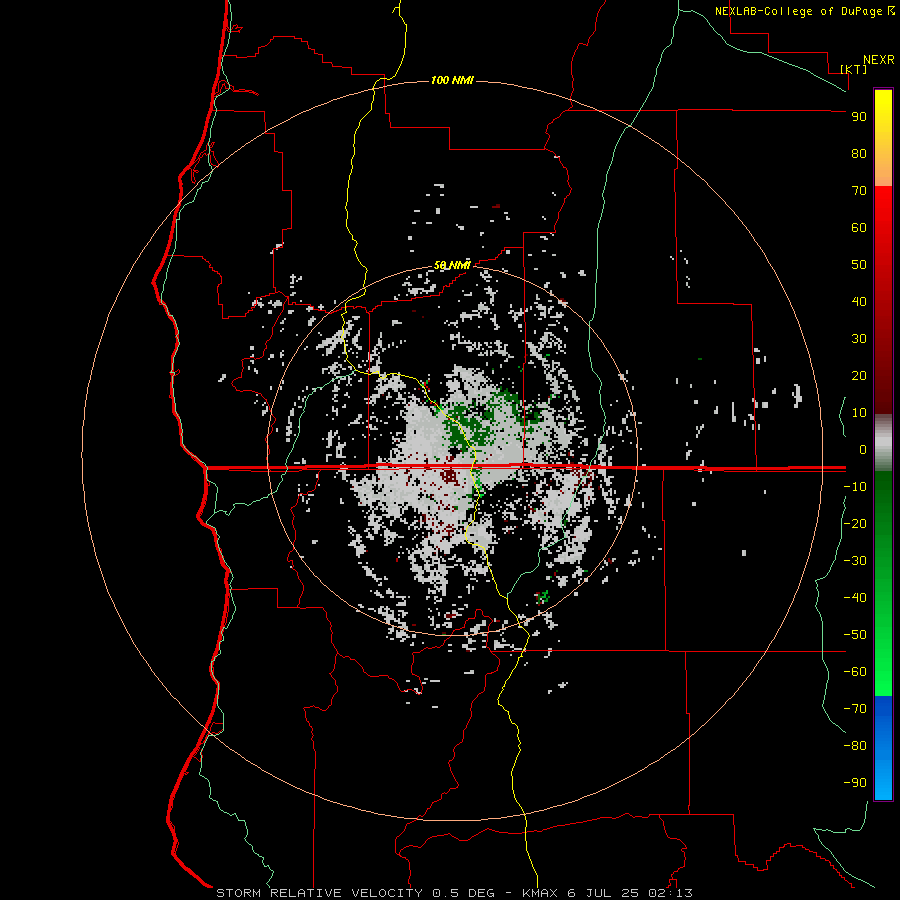Click the 0 value on velocity scale

pyautogui.click(x=863, y=450)
